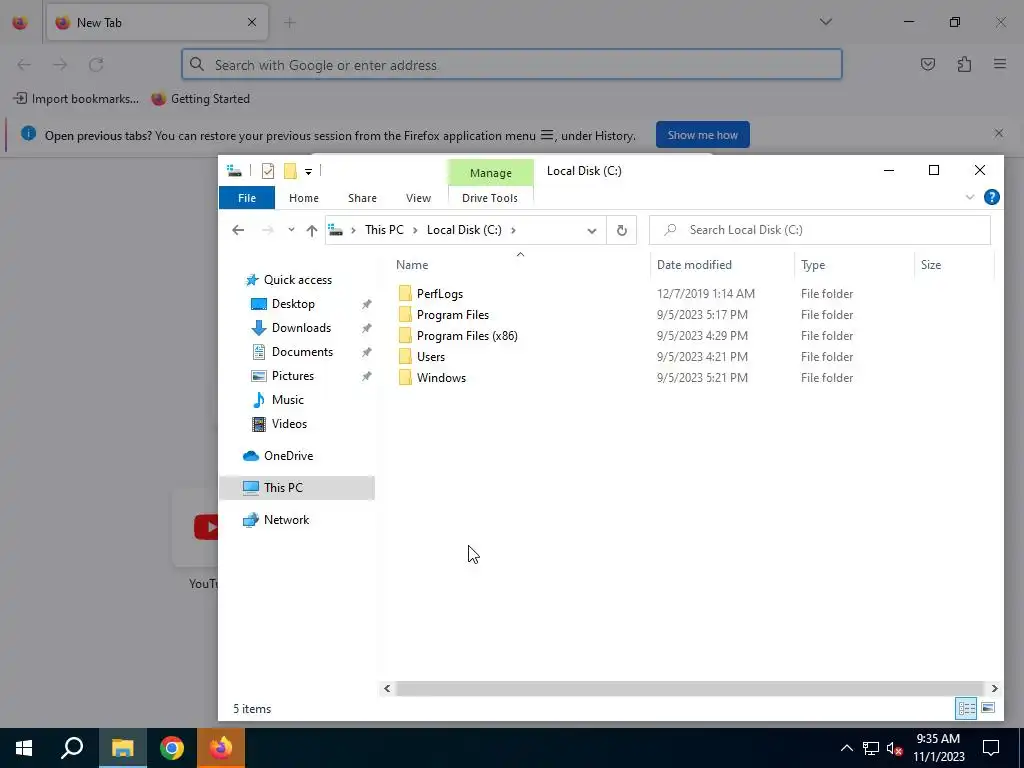Click Show me how in Firefox notification
The image size is (1024, 768).
703,135
